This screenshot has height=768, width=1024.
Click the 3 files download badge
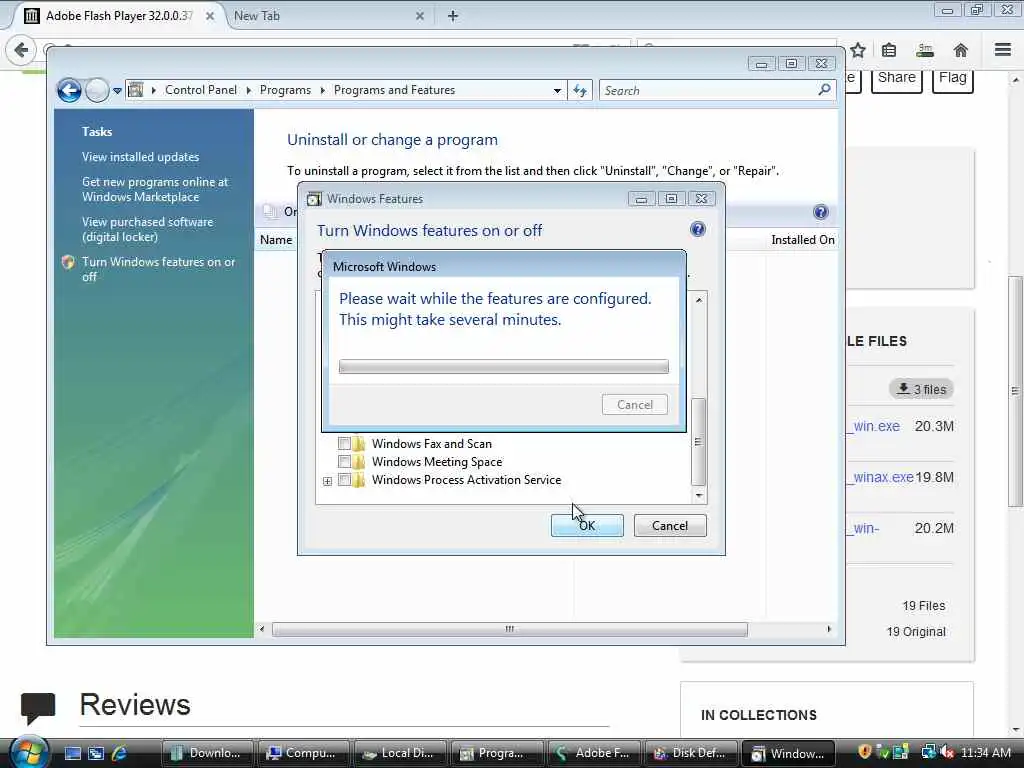(x=921, y=389)
